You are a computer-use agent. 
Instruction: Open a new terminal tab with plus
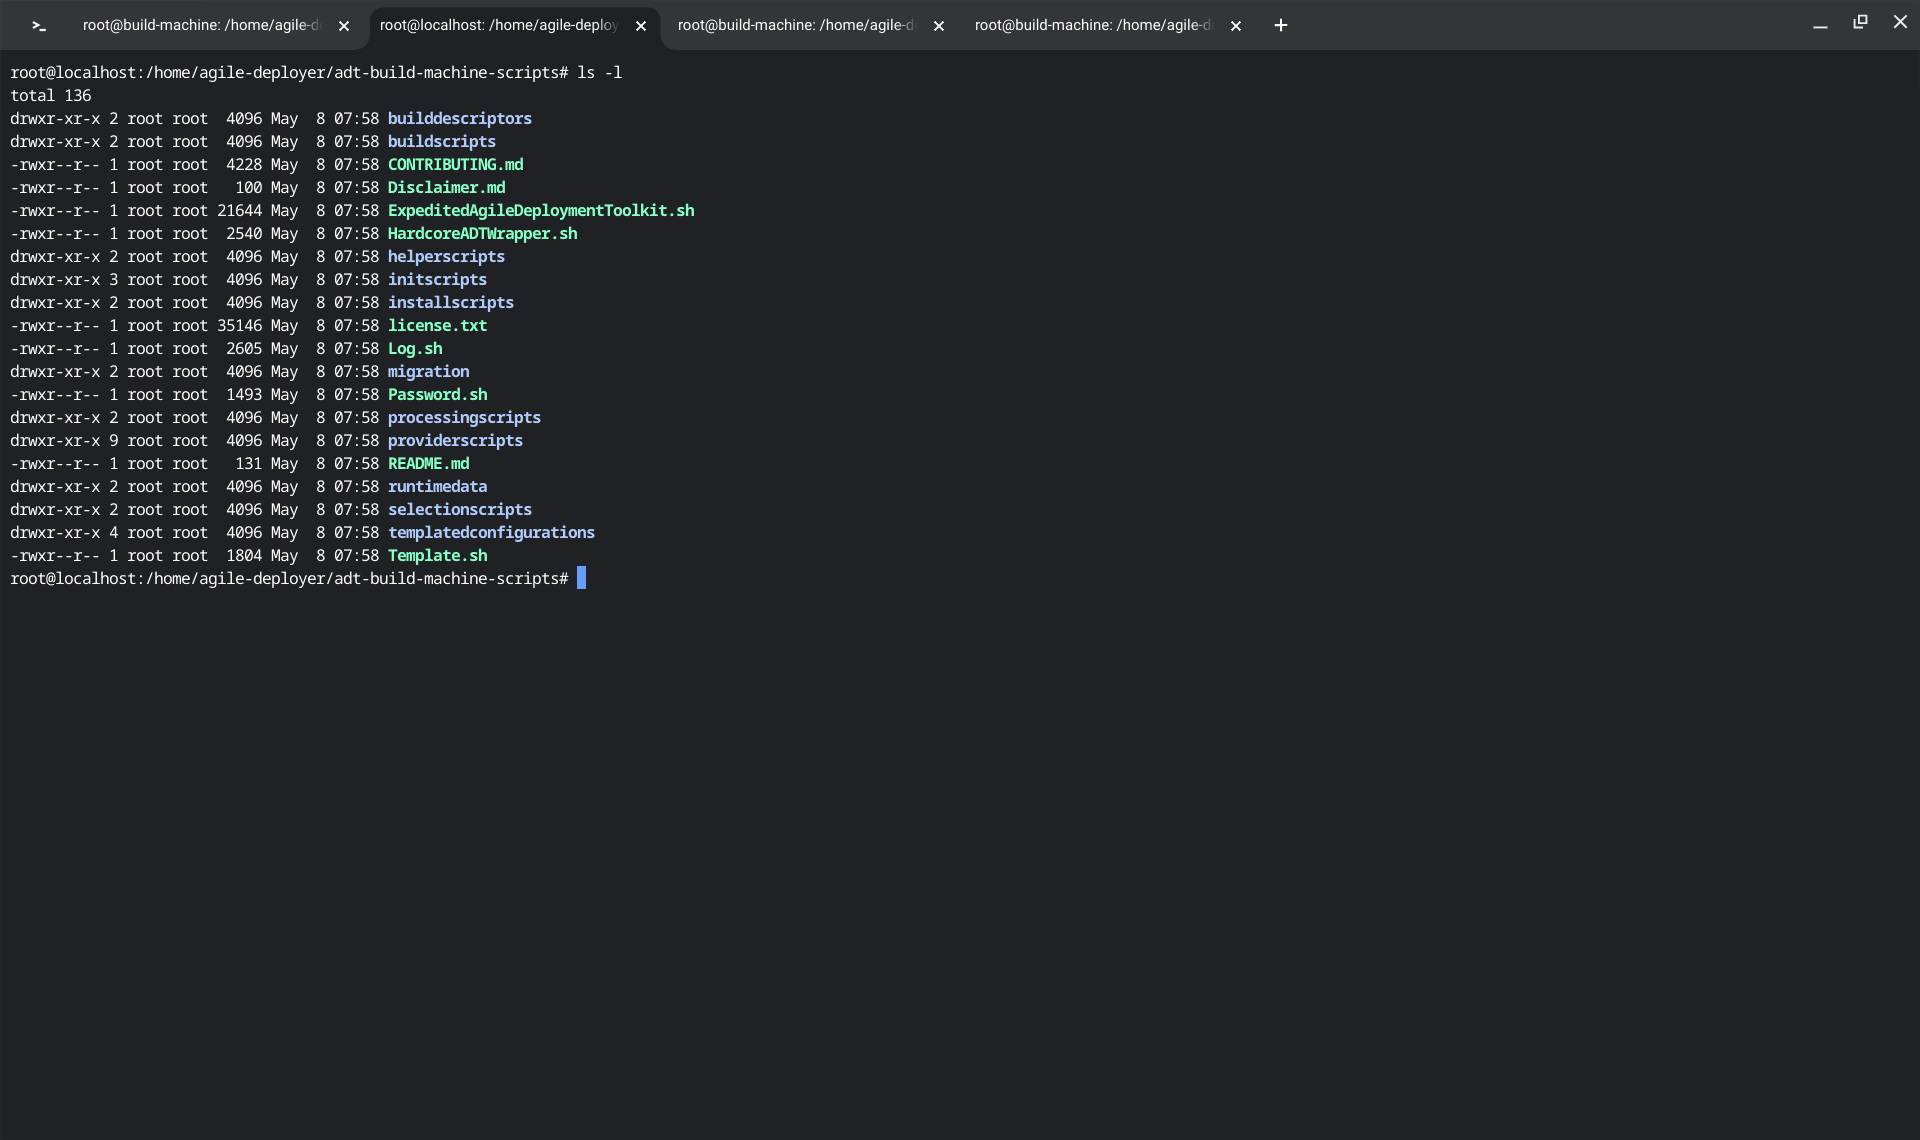click(1281, 26)
